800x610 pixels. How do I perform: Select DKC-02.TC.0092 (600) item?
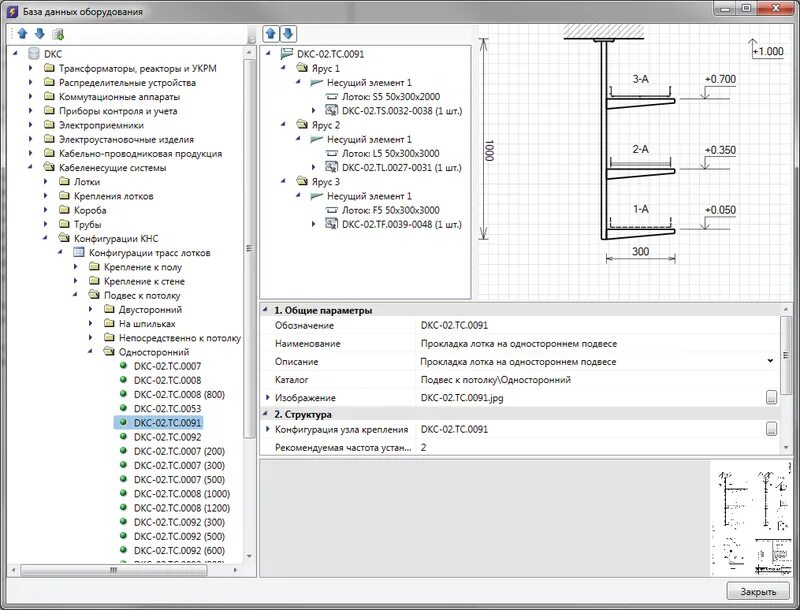point(179,550)
